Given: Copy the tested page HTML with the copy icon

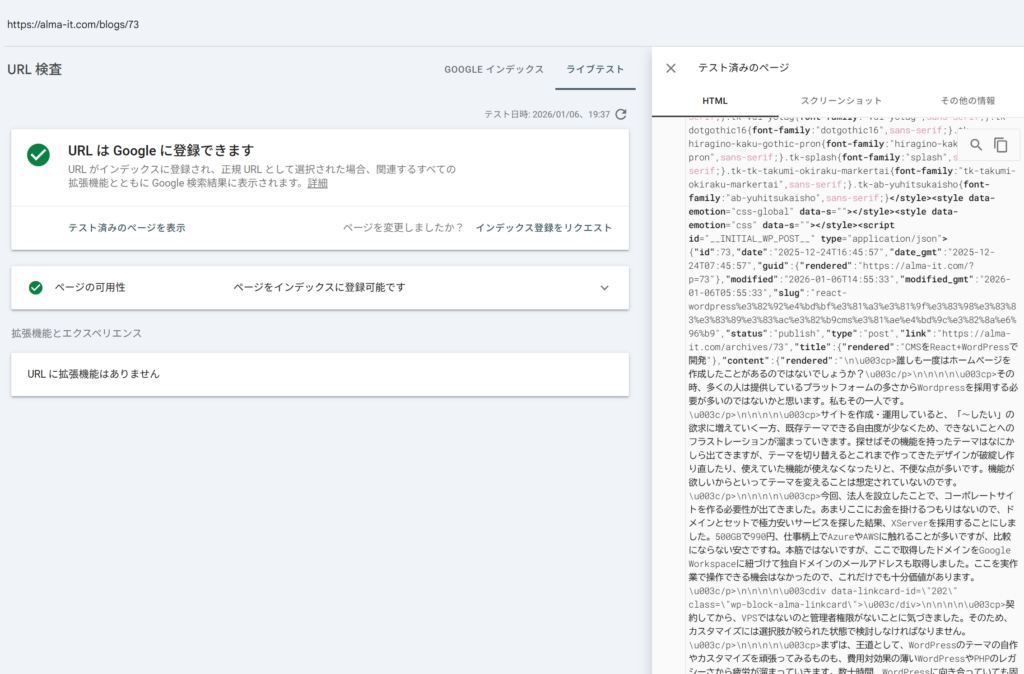Looking at the screenshot, I should click(1000, 145).
